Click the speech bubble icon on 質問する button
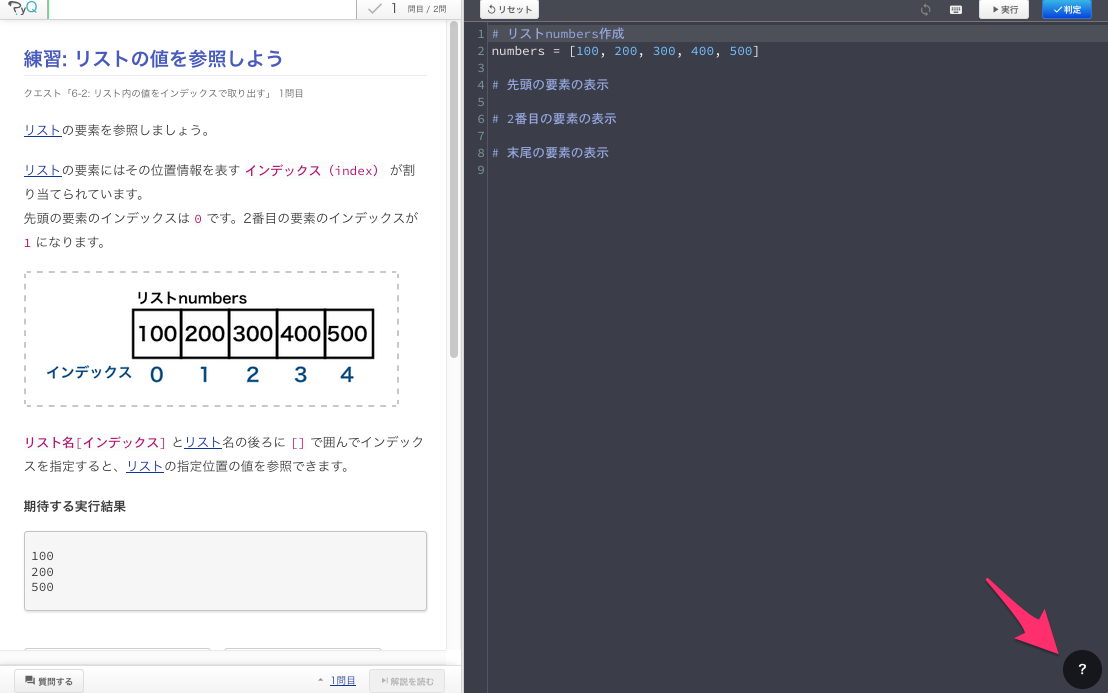 click(x=30, y=679)
